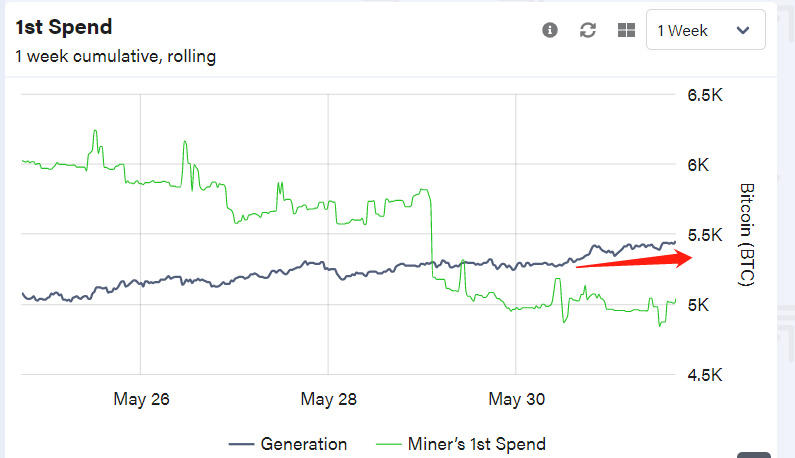Click the 5.5K y-axis tick label
The height and width of the screenshot is (458, 795).
coord(704,235)
